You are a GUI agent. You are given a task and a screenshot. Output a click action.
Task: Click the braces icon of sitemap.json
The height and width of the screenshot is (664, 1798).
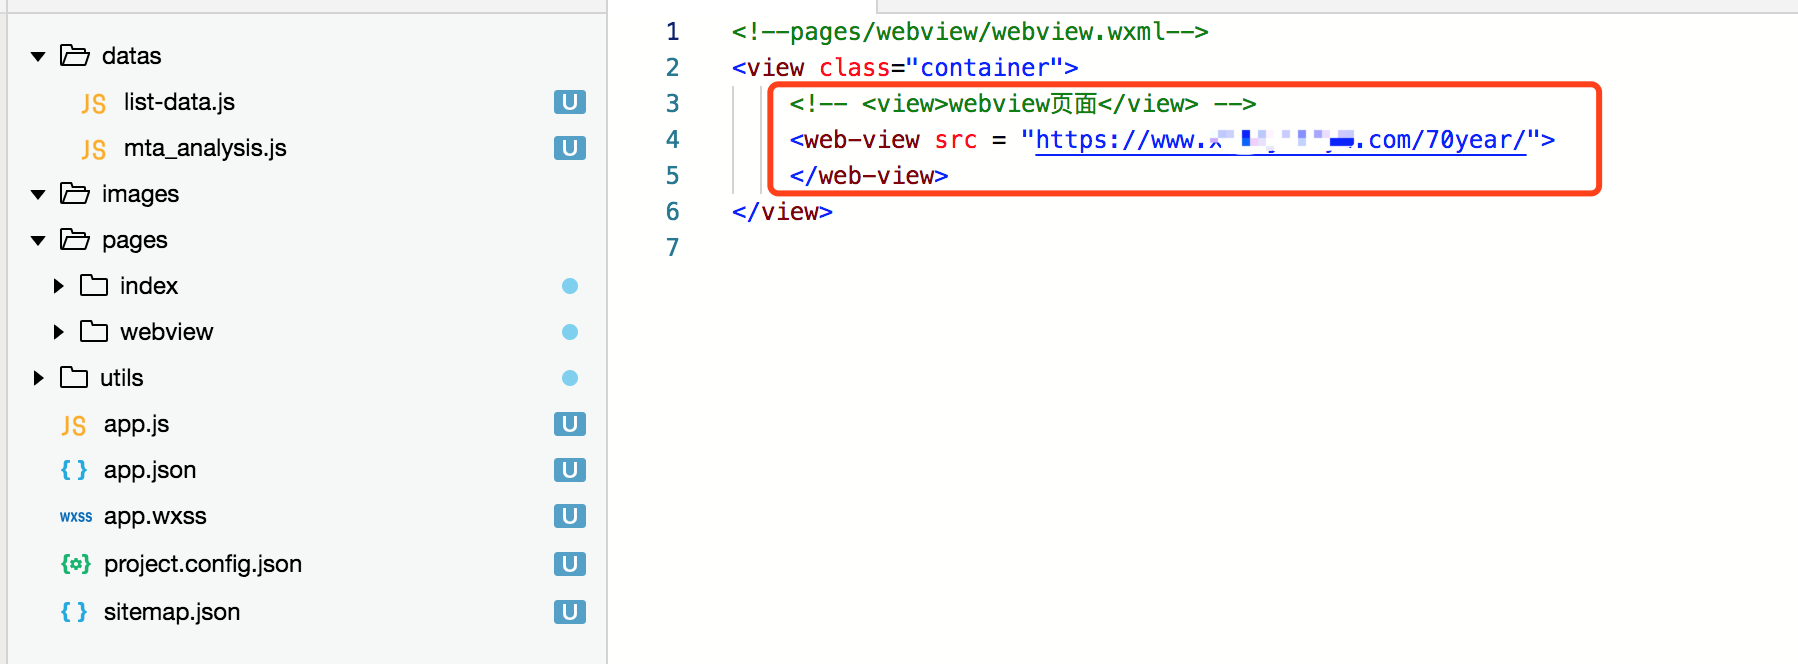click(74, 612)
